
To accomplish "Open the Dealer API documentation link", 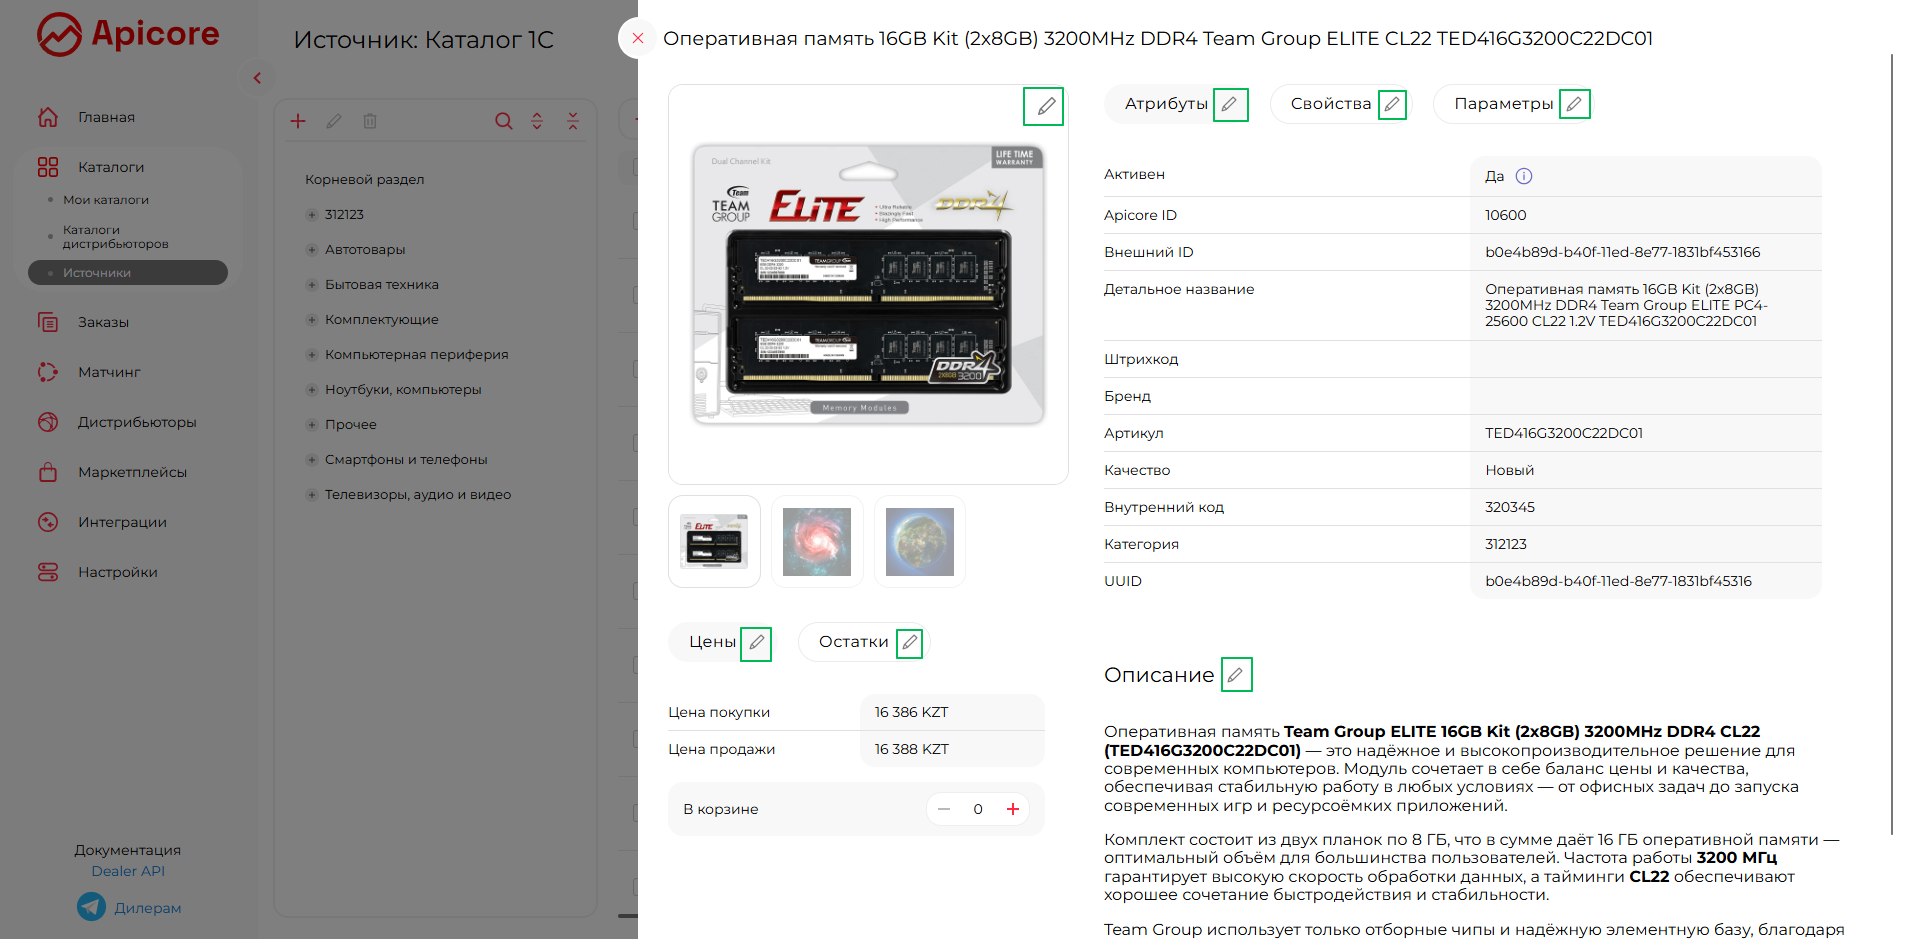I will click(x=128, y=871).
